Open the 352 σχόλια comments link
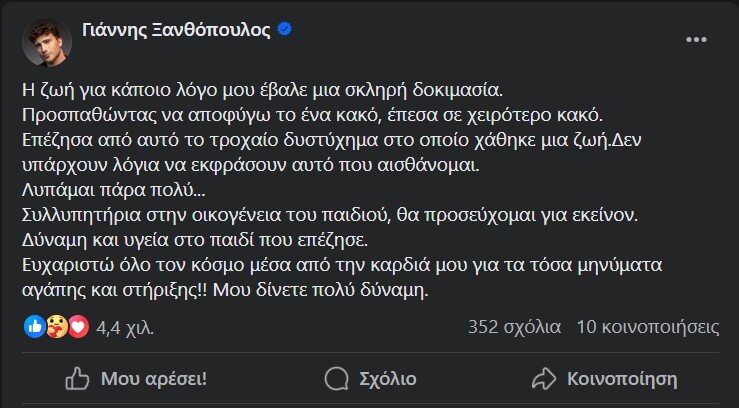The width and height of the screenshot is (739, 408). [x=514, y=326]
